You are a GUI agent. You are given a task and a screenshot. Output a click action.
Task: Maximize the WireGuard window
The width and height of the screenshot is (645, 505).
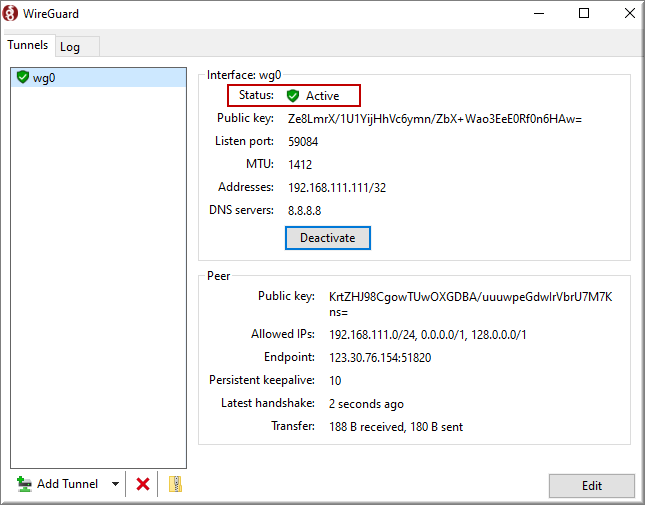click(x=584, y=13)
